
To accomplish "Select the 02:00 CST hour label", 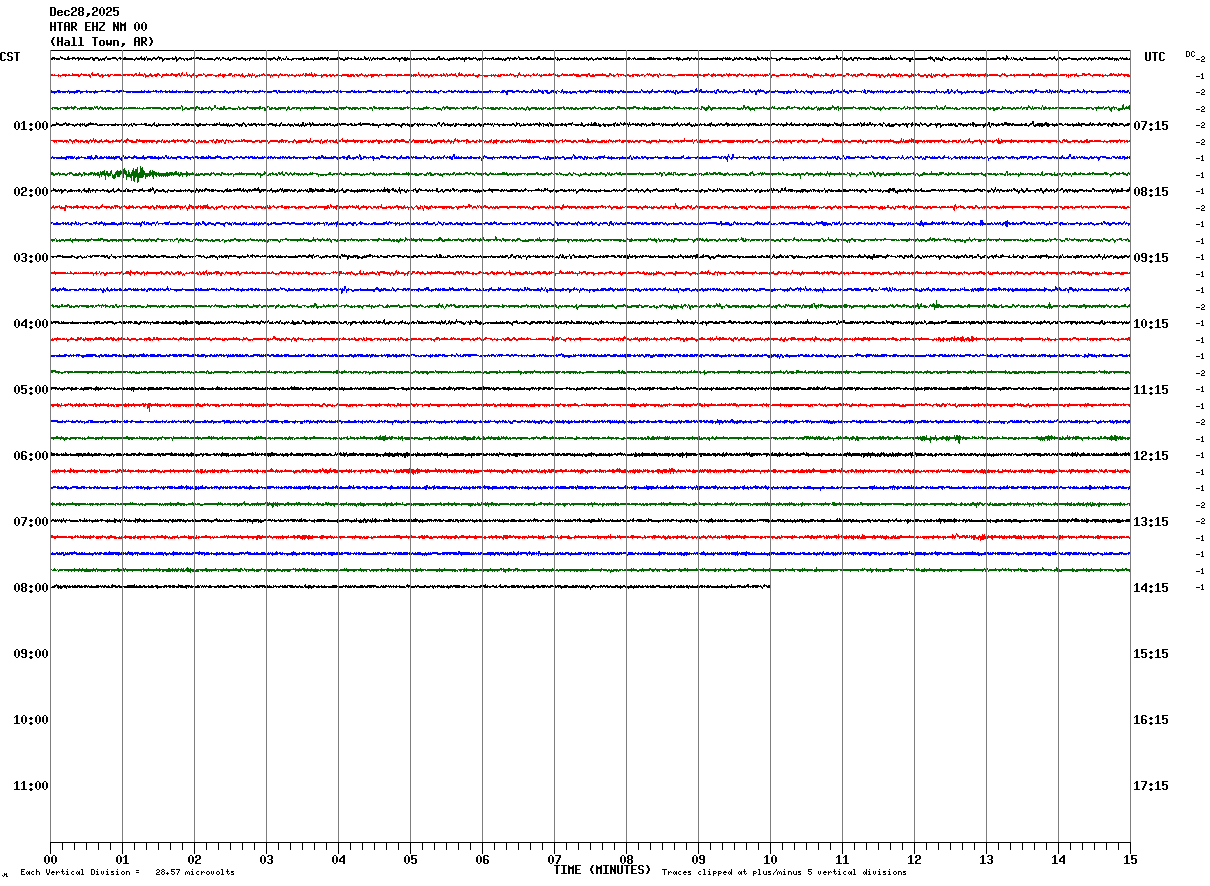I will [31, 192].
